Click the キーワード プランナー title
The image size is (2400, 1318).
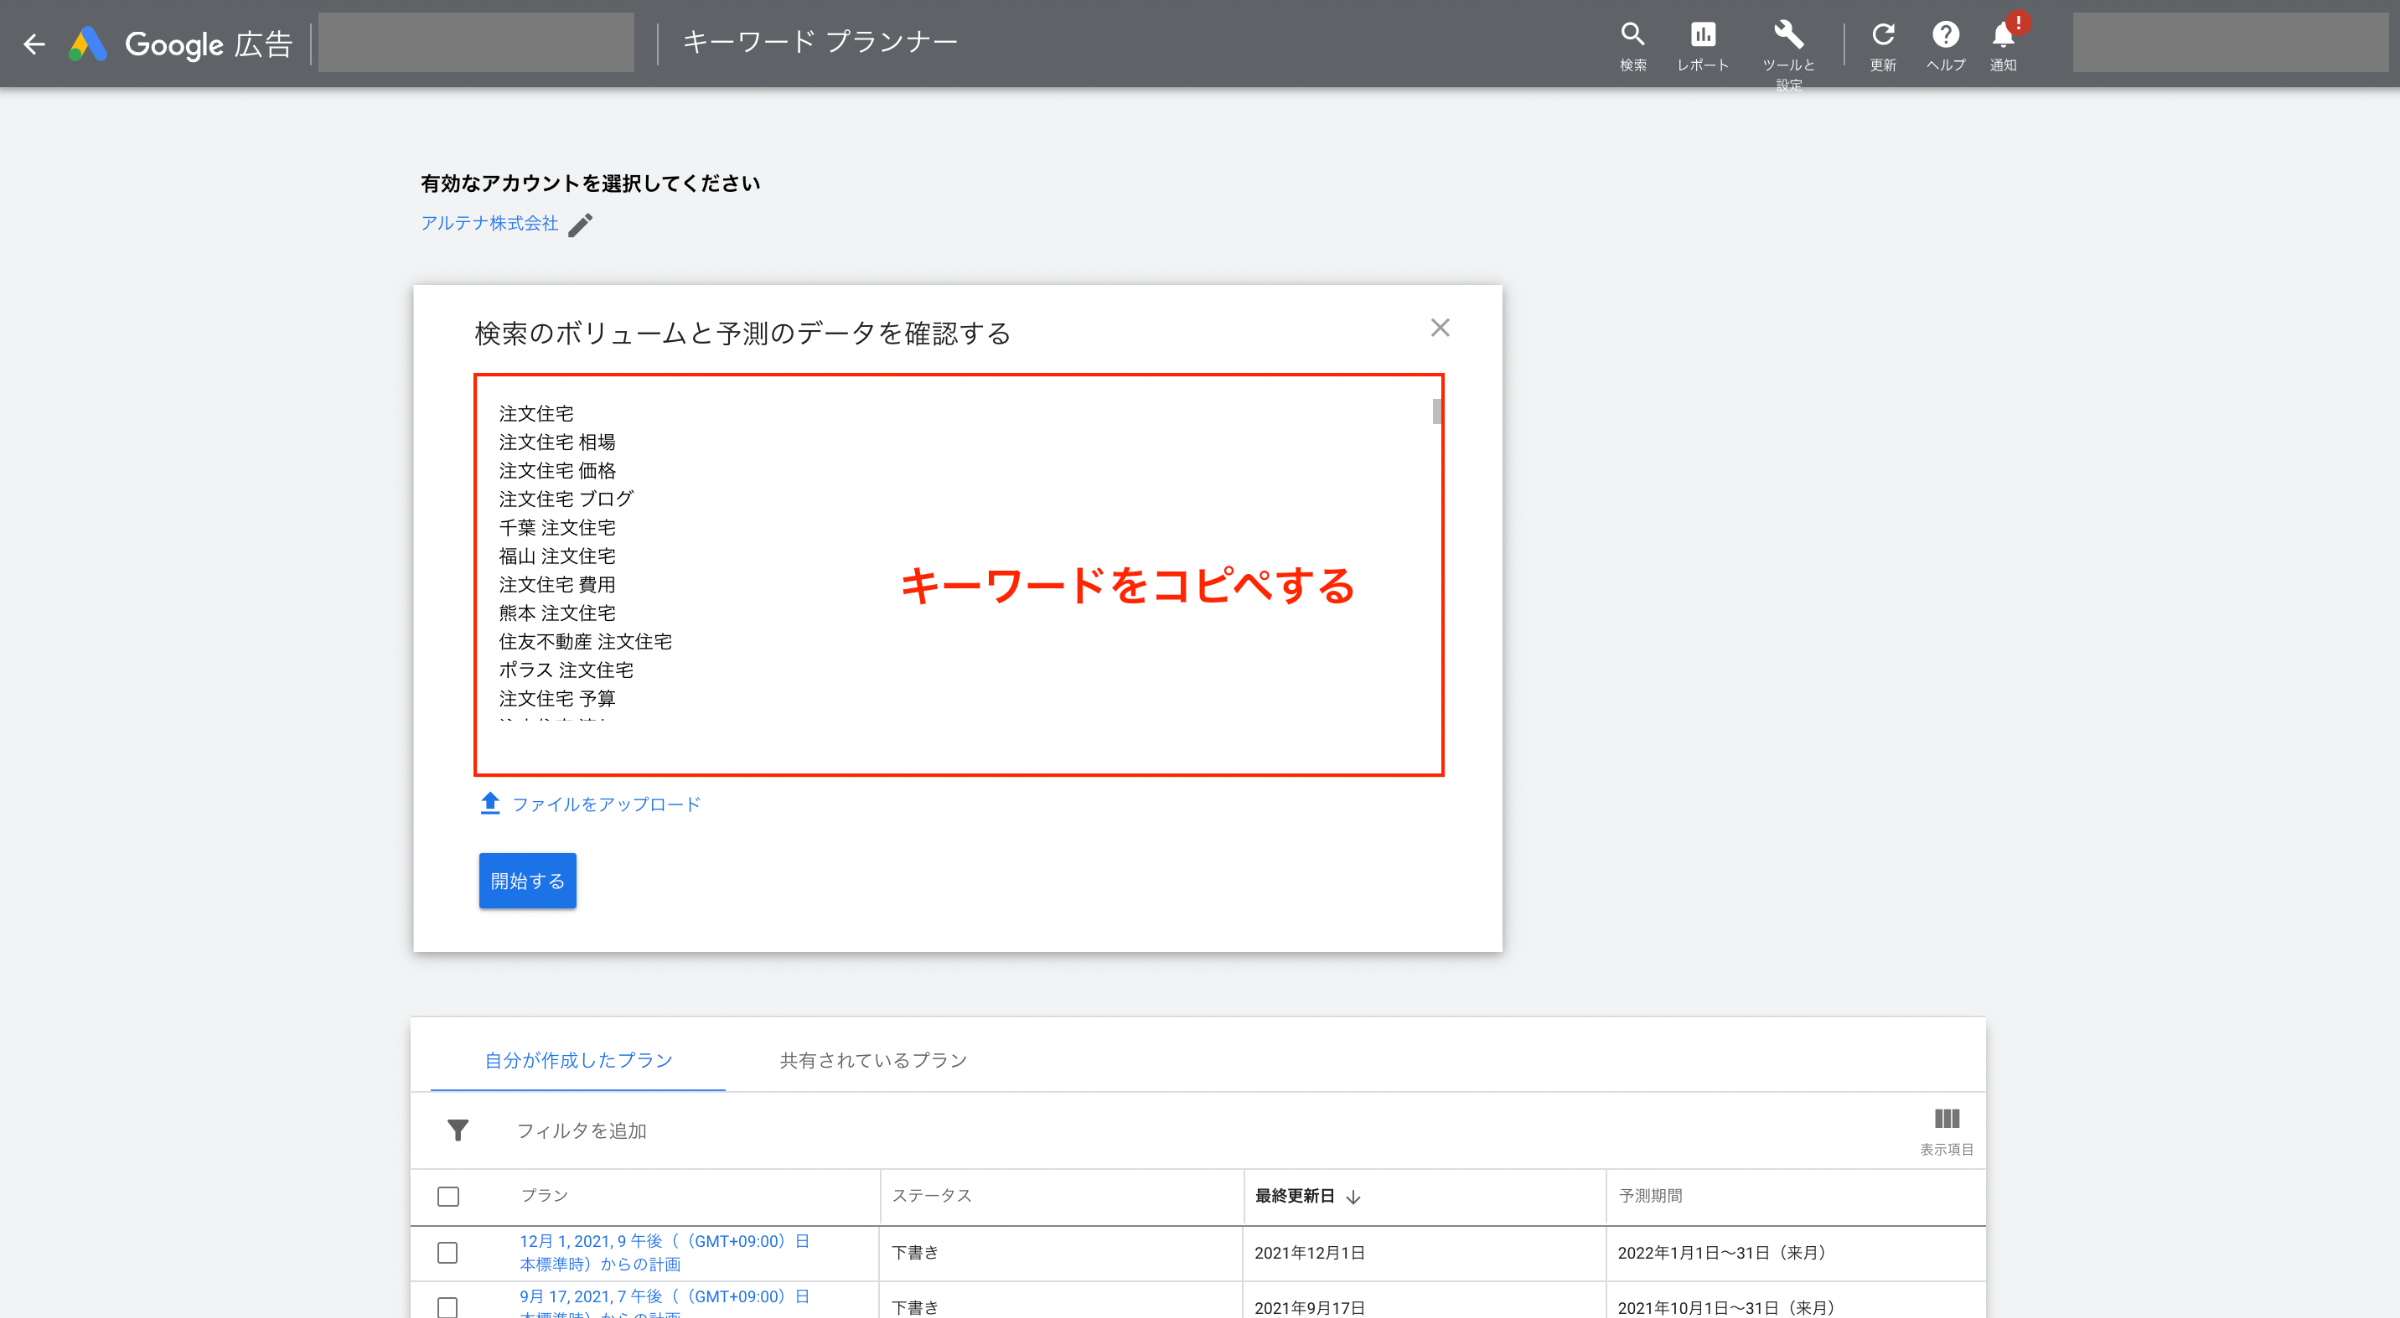[x=820, y=42]
